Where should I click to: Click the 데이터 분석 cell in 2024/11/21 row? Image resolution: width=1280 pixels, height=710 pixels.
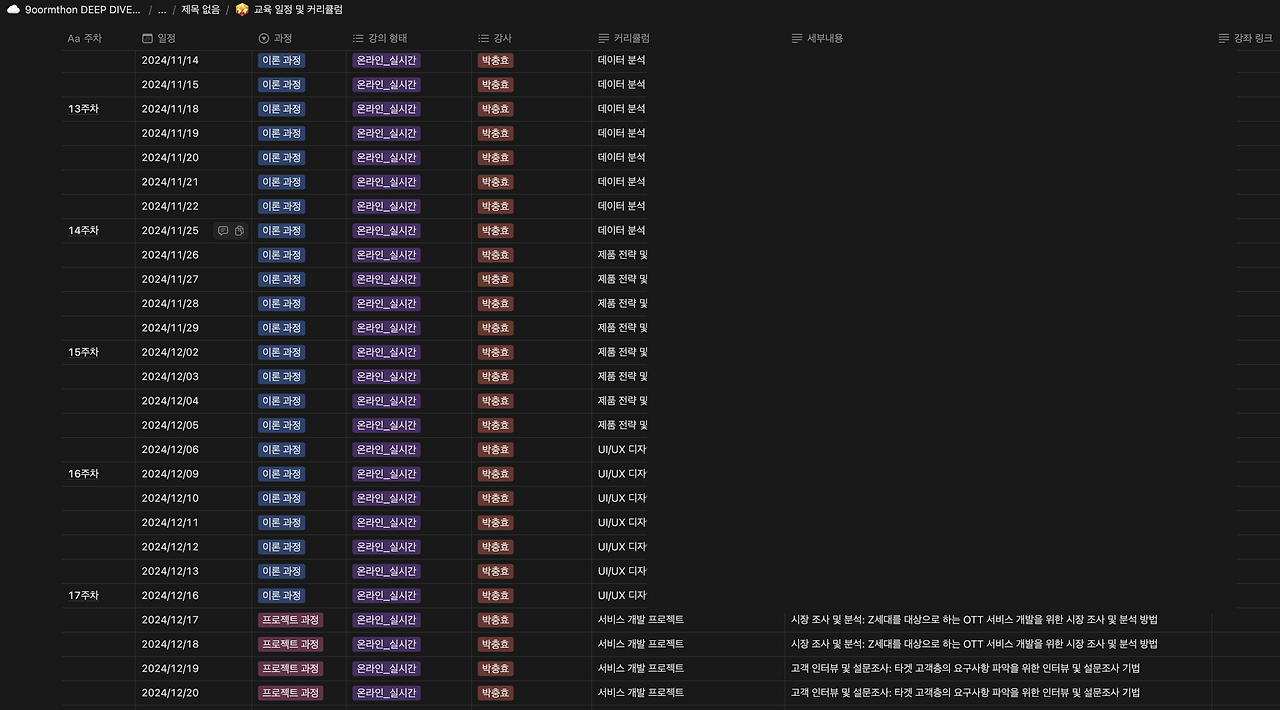pyautogui.click(x=622, y=182)
